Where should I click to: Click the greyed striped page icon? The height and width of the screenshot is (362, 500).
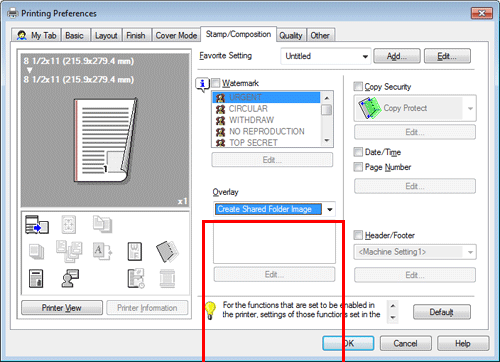coord(167,278)
